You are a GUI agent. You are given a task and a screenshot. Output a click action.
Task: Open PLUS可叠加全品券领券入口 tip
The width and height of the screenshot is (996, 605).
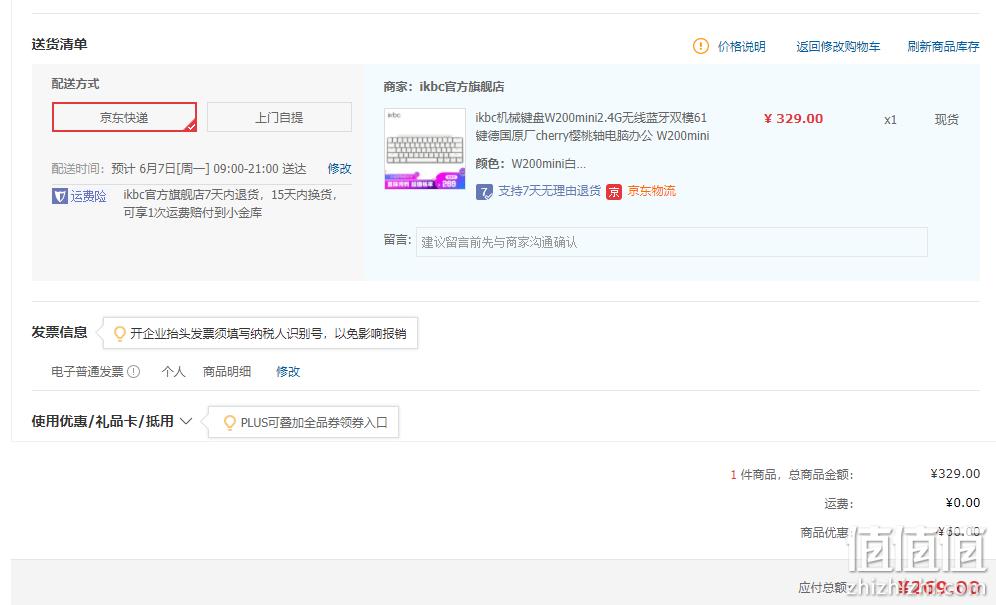pyautogui.click(x=314, y=422)
